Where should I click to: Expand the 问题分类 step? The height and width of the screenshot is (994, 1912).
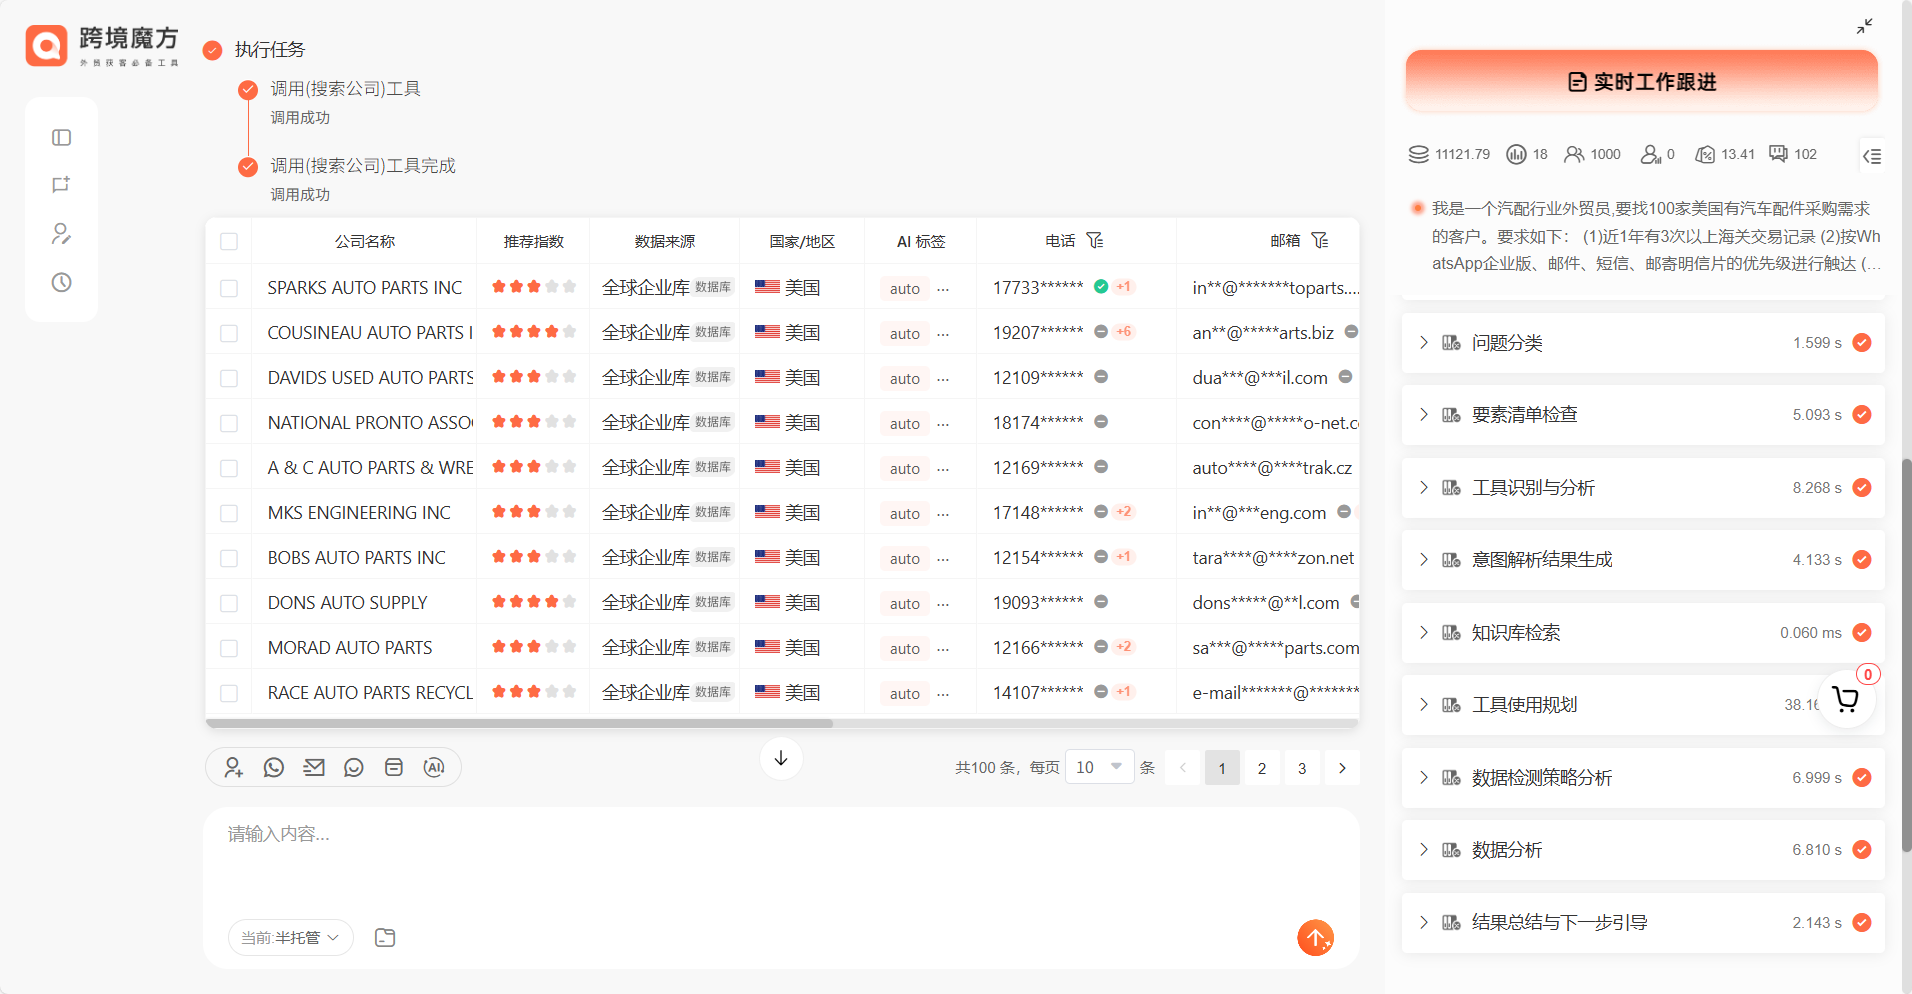(1424, 343)
